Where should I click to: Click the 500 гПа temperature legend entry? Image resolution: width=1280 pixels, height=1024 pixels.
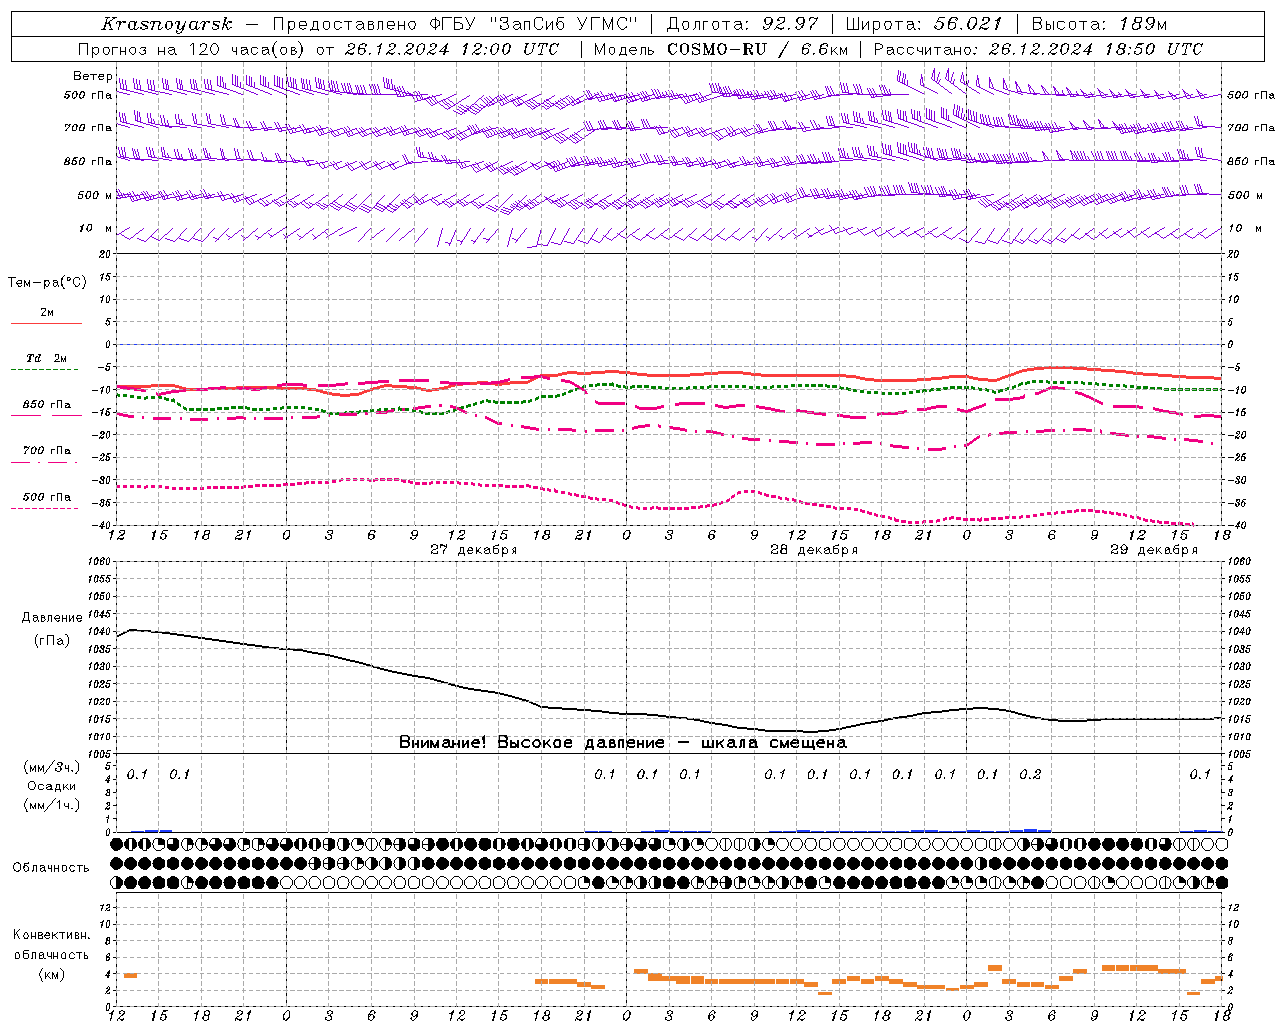click(x=46, y=497)
